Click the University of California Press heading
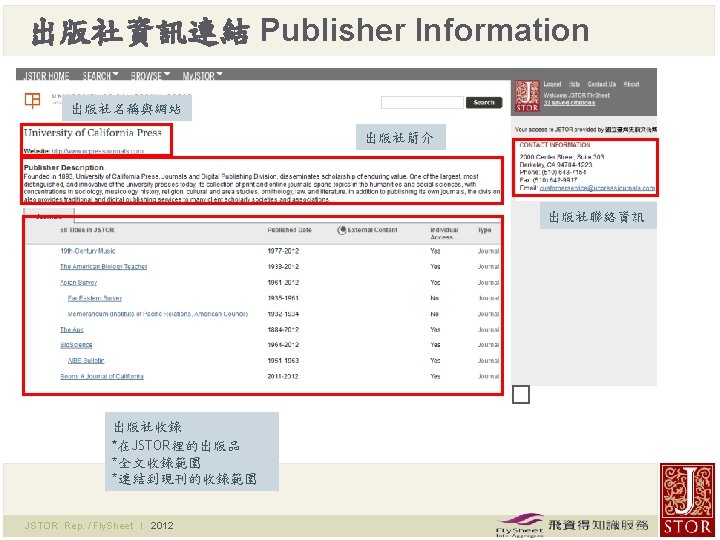Image resolution: width=720 pixels, height=540 pixels. 93,133
